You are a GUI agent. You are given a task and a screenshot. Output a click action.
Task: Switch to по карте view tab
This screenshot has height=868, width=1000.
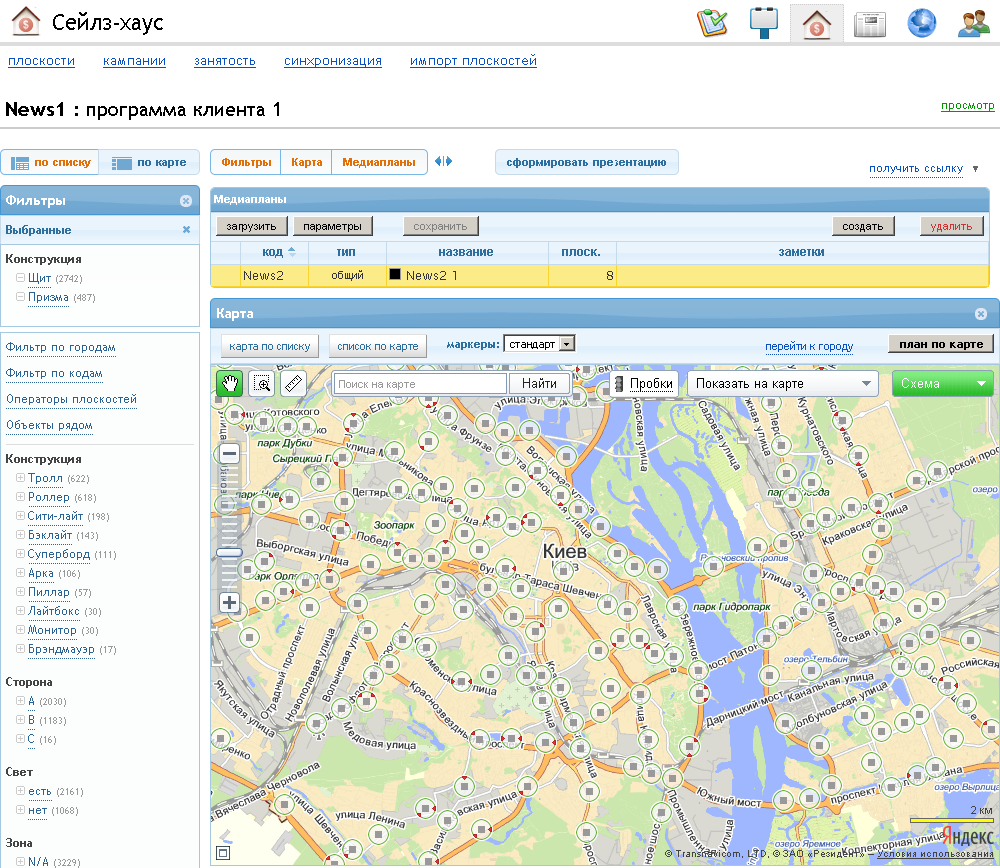pos(149,162)
